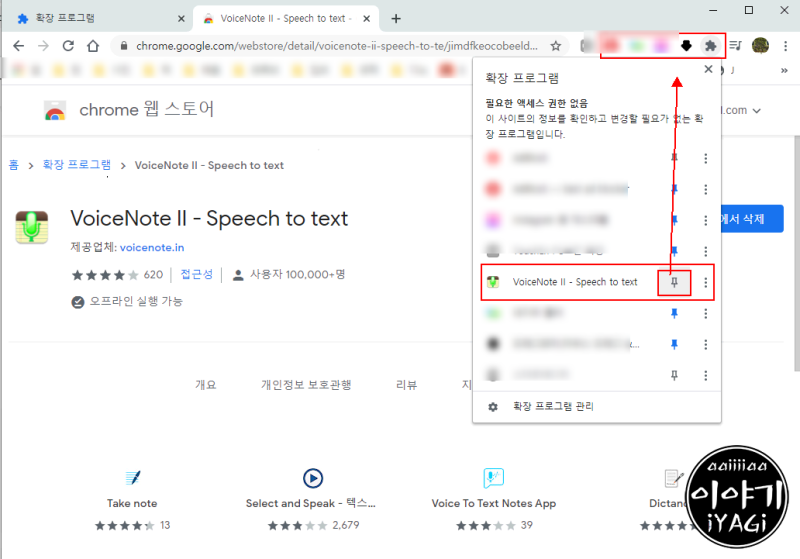Open Chrome's three-dot main menu
800x559 pixels.
coord(785,46)
